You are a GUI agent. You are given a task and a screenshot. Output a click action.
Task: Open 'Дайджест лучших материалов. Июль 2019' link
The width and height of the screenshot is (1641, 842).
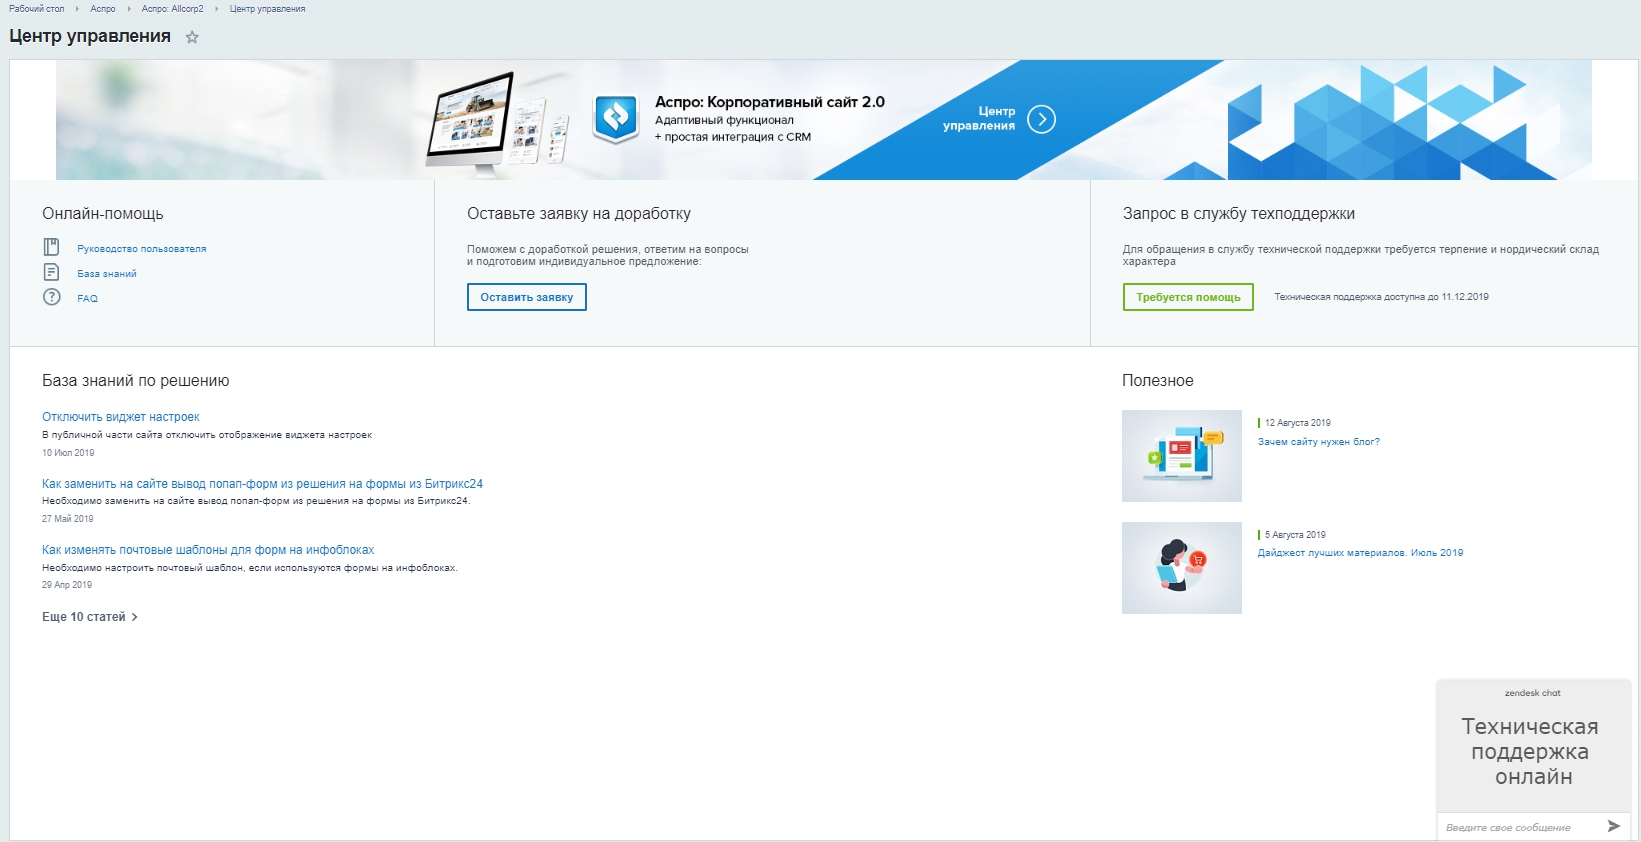[1360, 553]
